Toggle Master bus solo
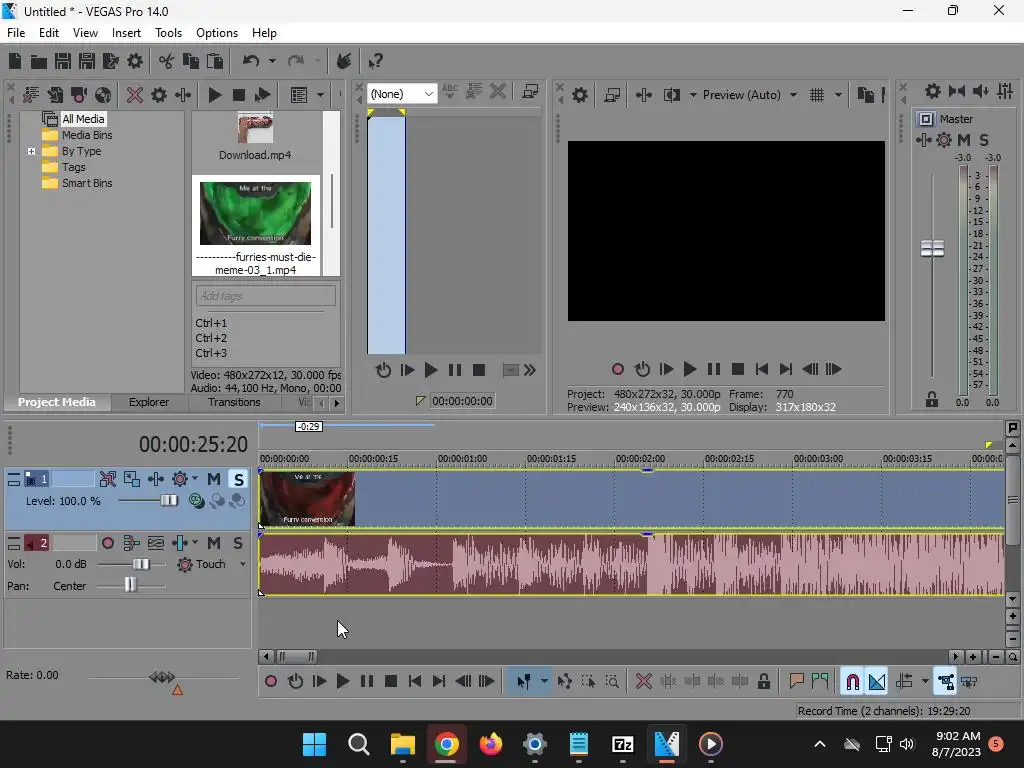The width and height of the screenshot is (1024, 768). pyautogui.click(x=984, y=140)
